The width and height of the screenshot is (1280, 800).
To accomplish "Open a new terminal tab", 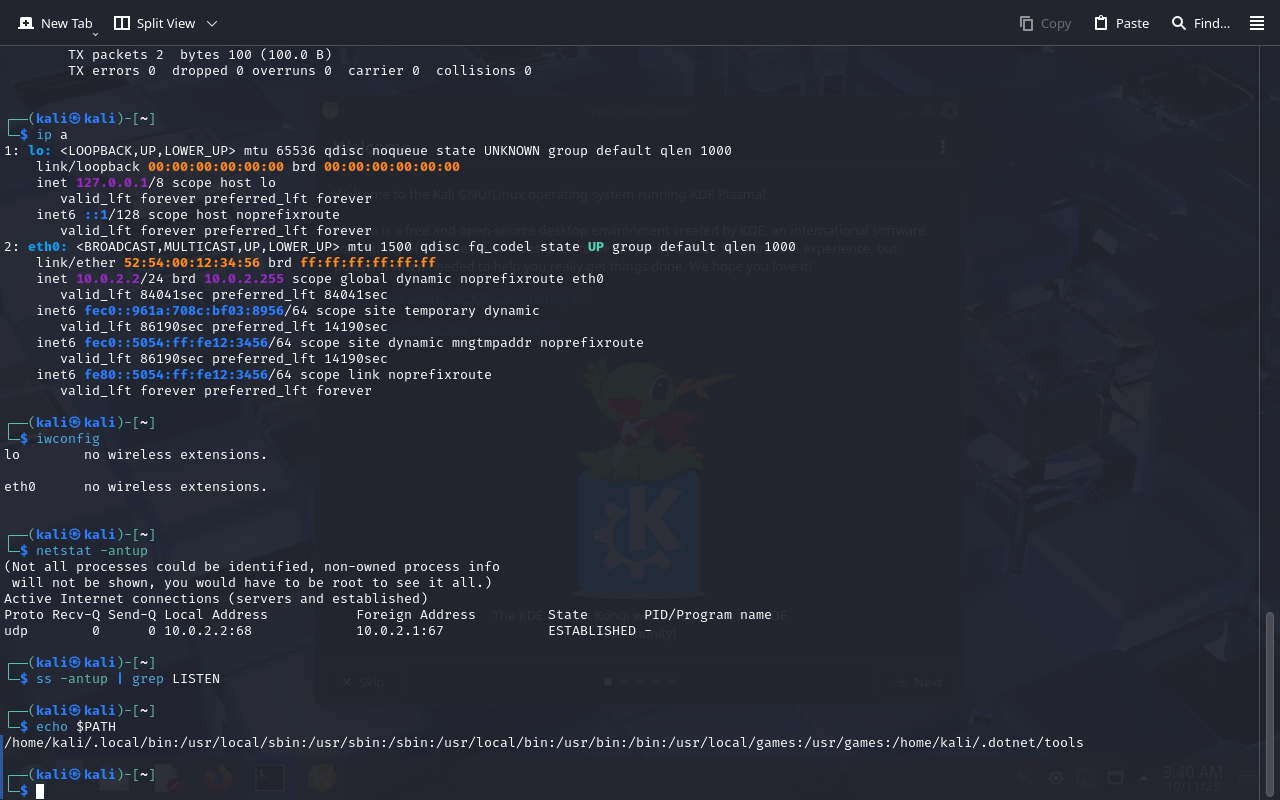I will 54,23.
